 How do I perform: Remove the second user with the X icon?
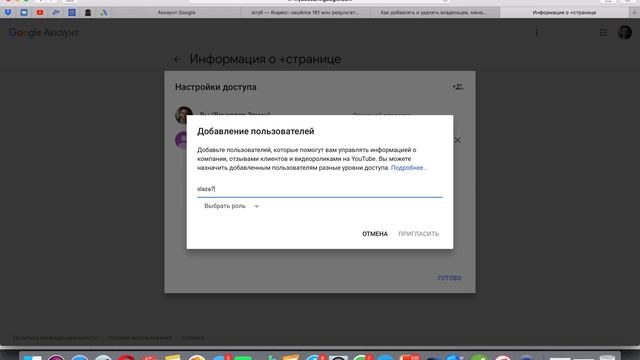pyautogui.click(x=458, y=140)
